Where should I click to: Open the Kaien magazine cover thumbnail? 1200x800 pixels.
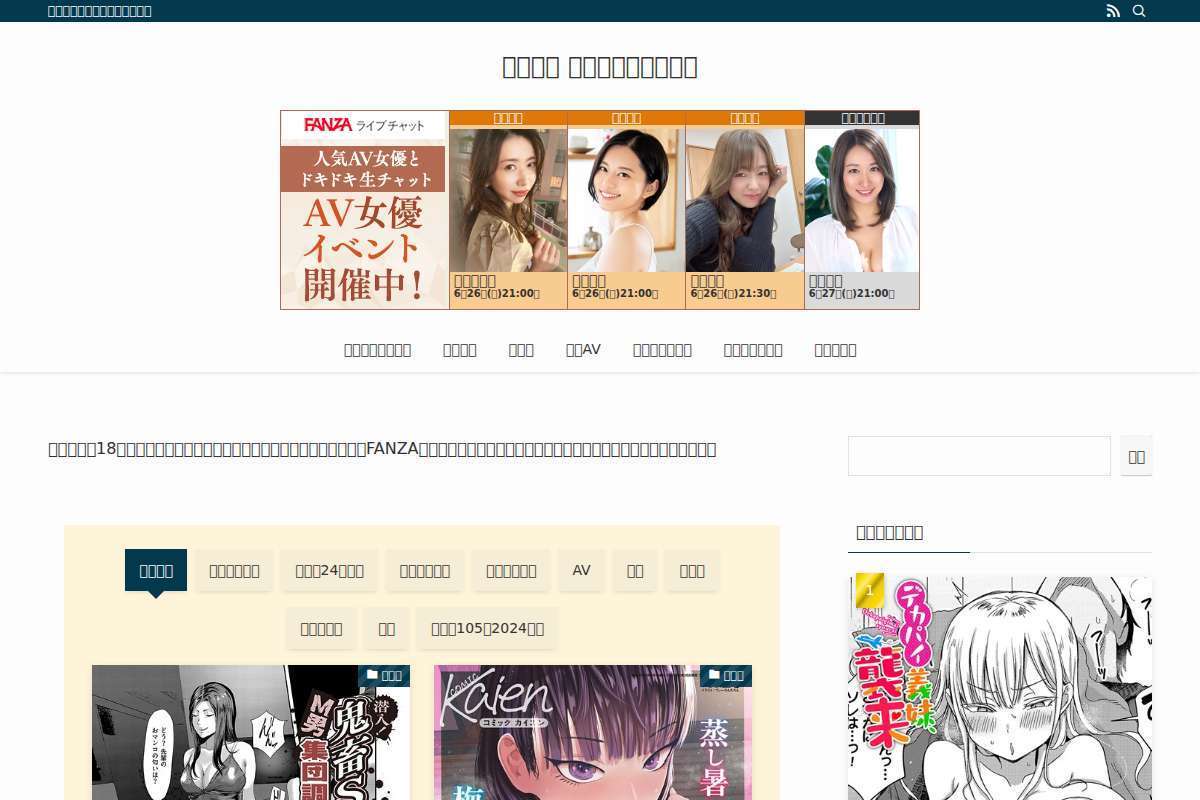click(593, 733)
